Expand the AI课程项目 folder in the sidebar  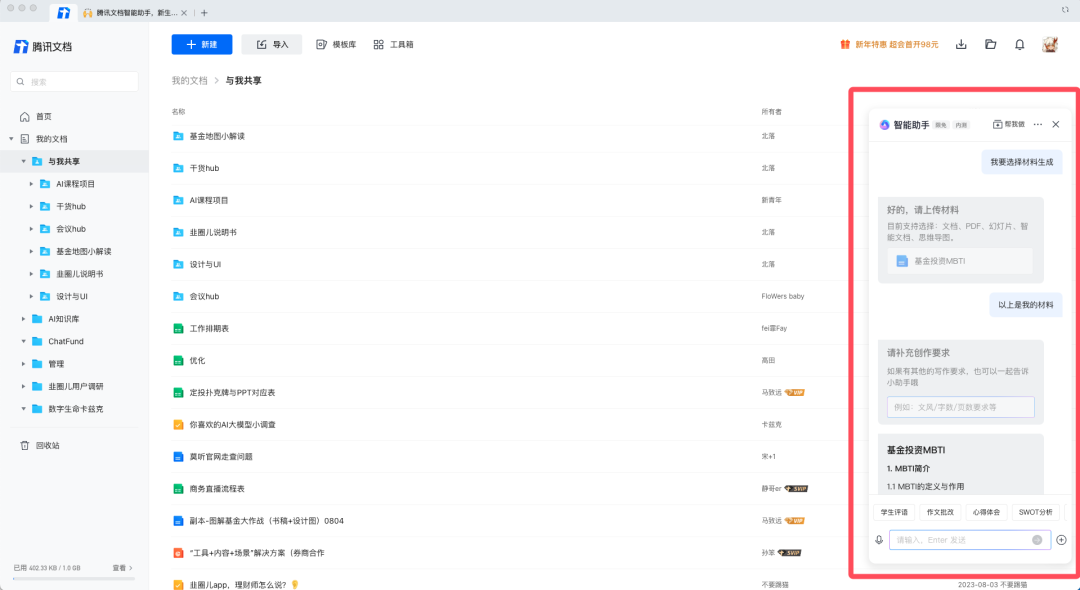pyautogui.click(x=31, y=184)
